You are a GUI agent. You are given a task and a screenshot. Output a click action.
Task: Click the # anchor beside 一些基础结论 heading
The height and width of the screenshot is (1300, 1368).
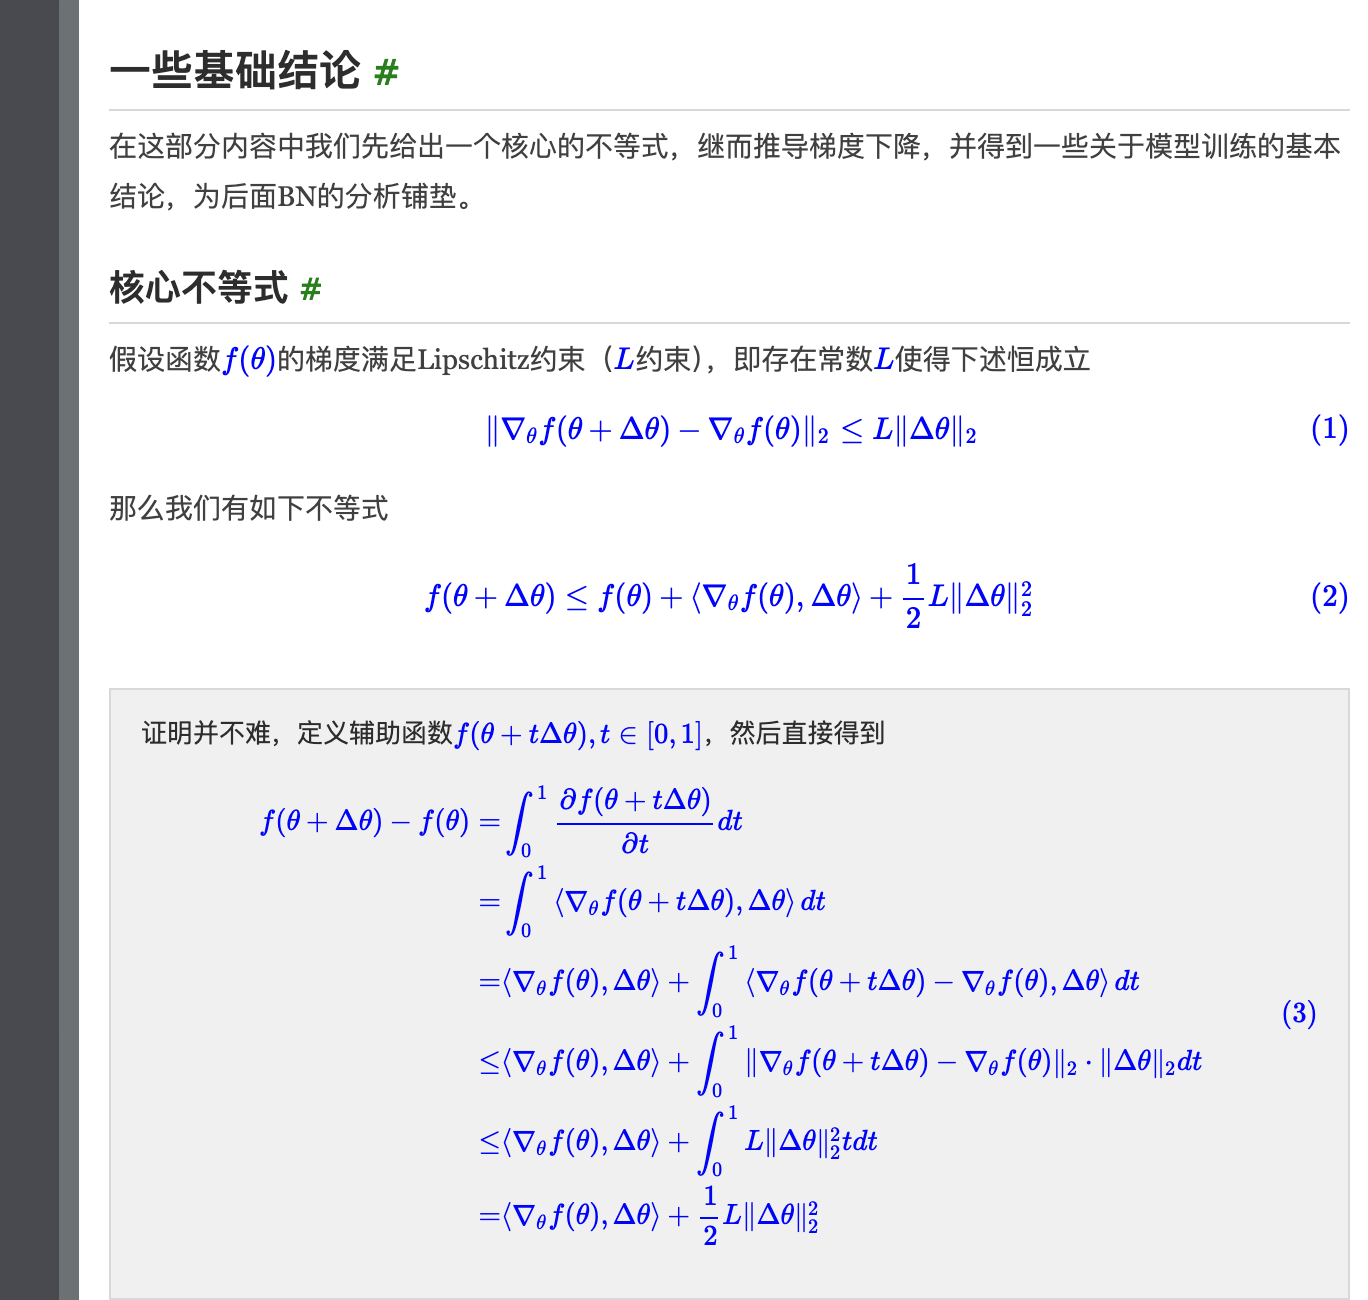coord(386,73)
